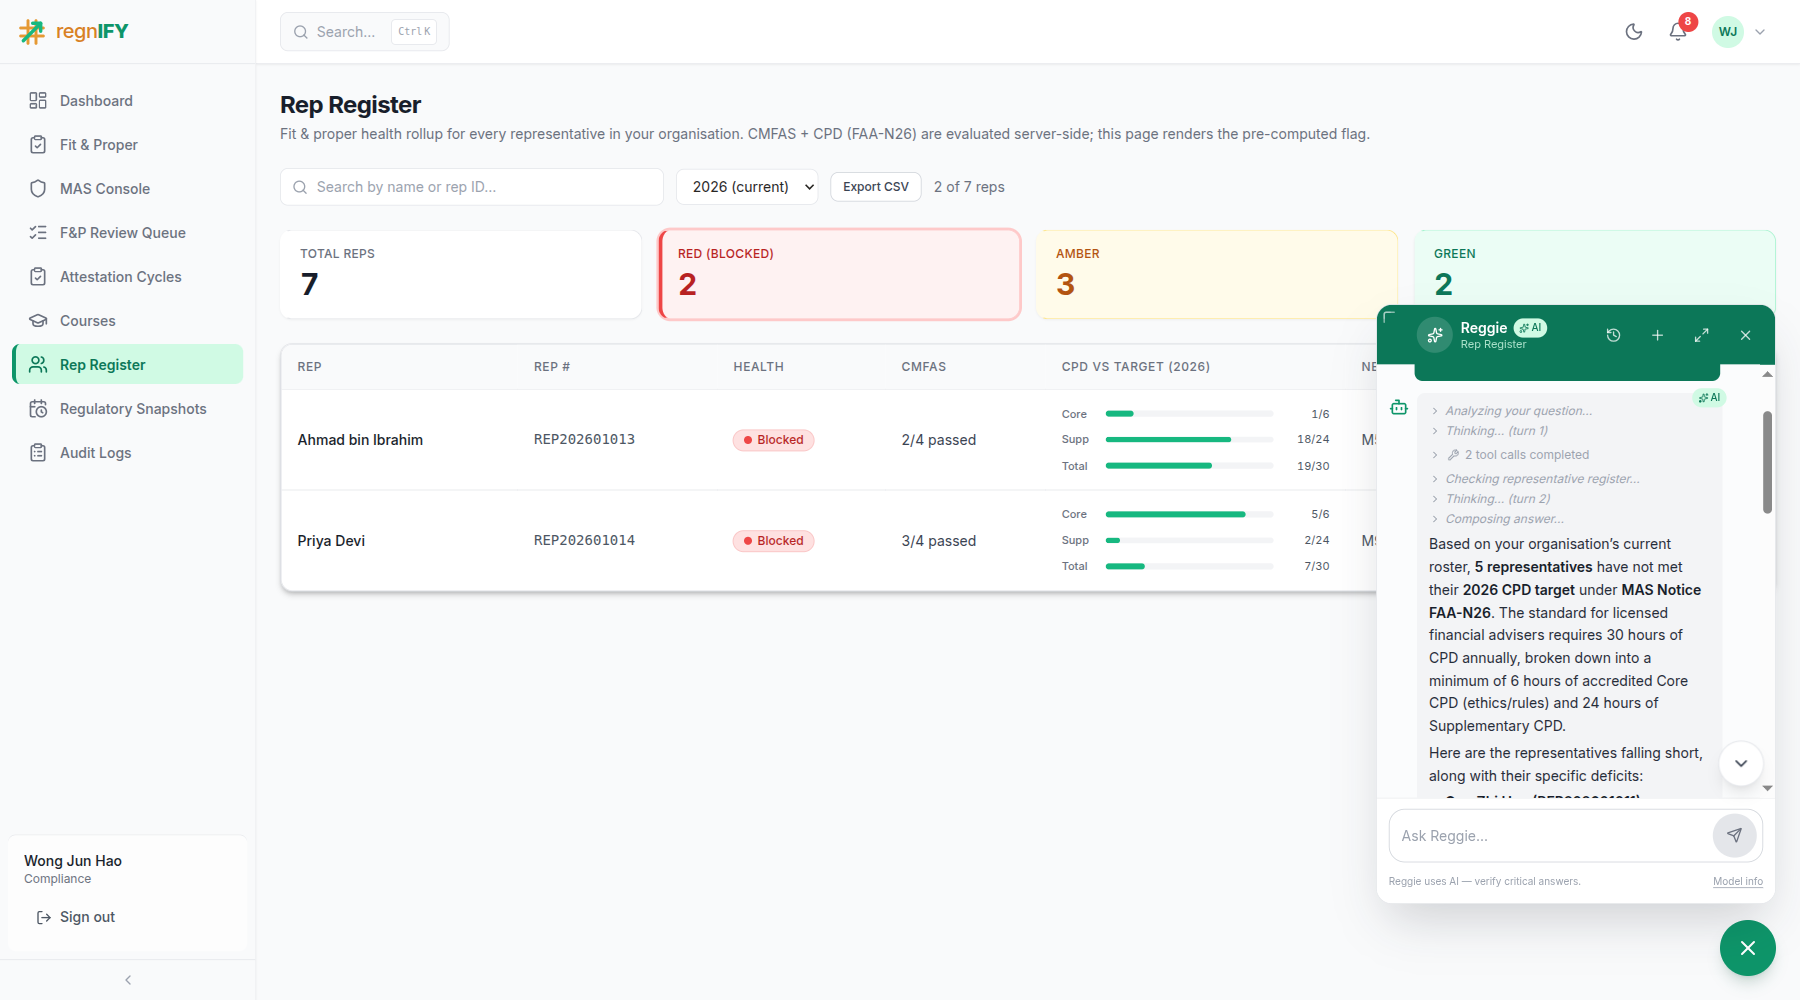
Task: Open the 2026 (current) year dropdown
Action: pos(747,187)
